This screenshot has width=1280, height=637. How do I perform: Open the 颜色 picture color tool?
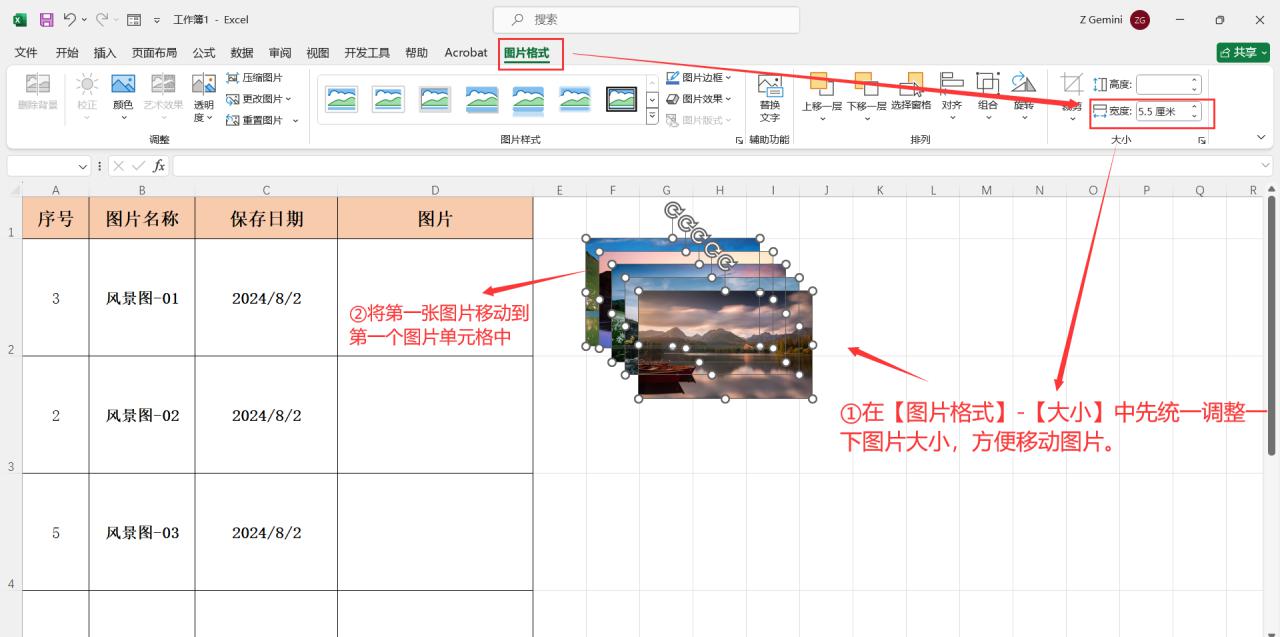point(123,97)
